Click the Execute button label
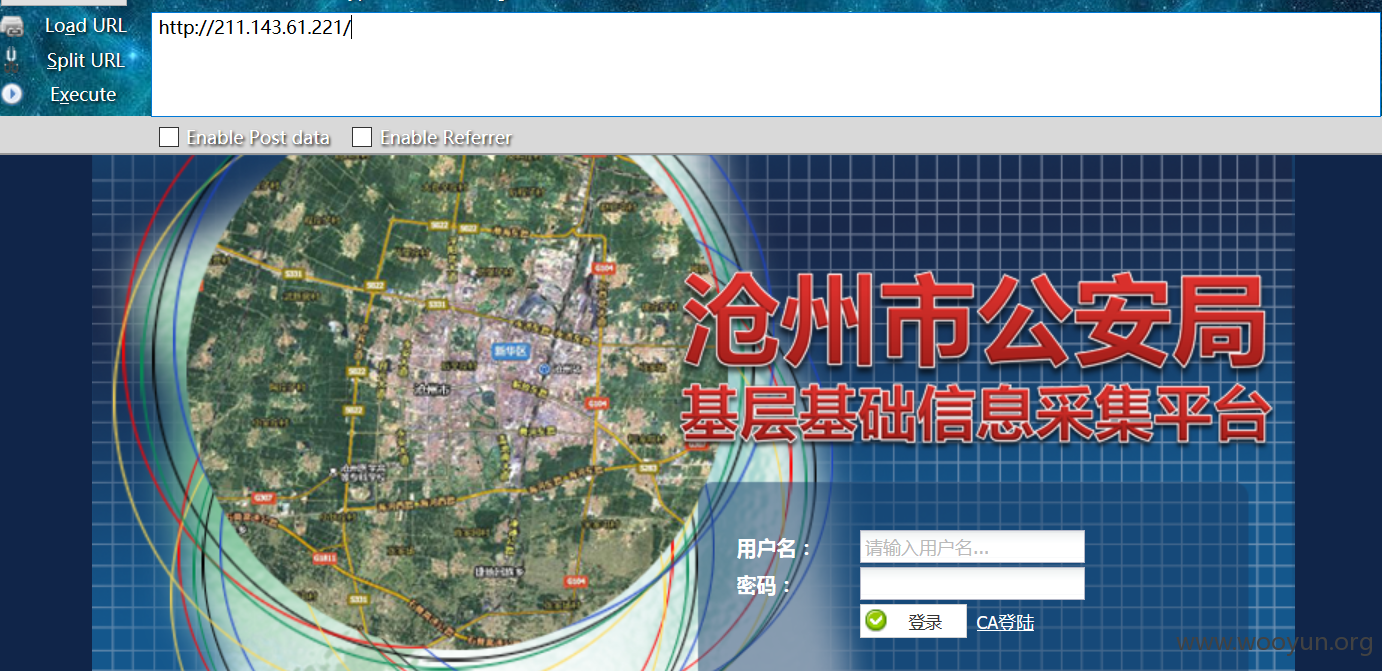This screenshot has height=671, width=1382. [x=83, y=94]
